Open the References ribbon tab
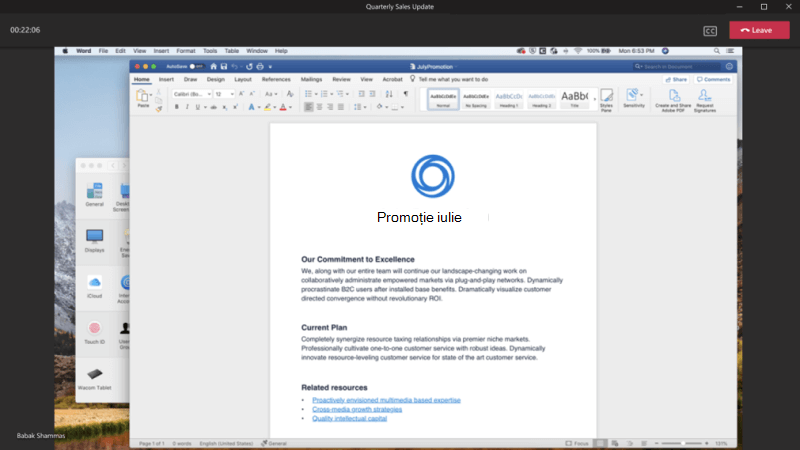This screenshot has height=450, width=800. [x=276, y=80]
